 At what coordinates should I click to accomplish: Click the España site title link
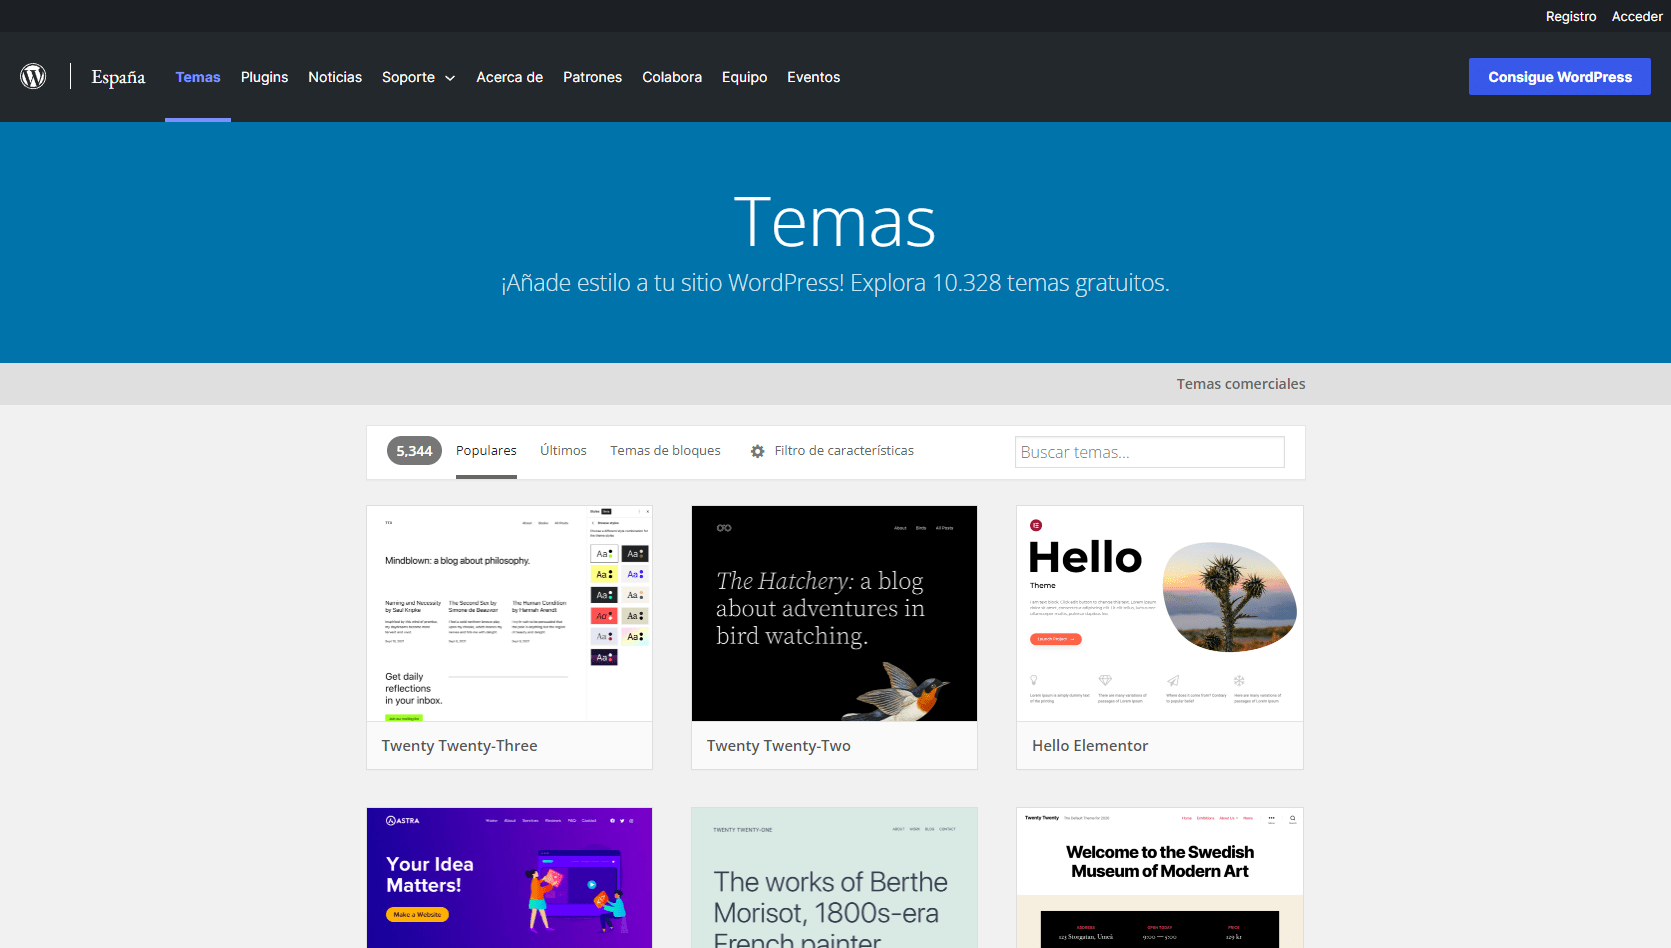pyautogui.click(x=118, y=77)
